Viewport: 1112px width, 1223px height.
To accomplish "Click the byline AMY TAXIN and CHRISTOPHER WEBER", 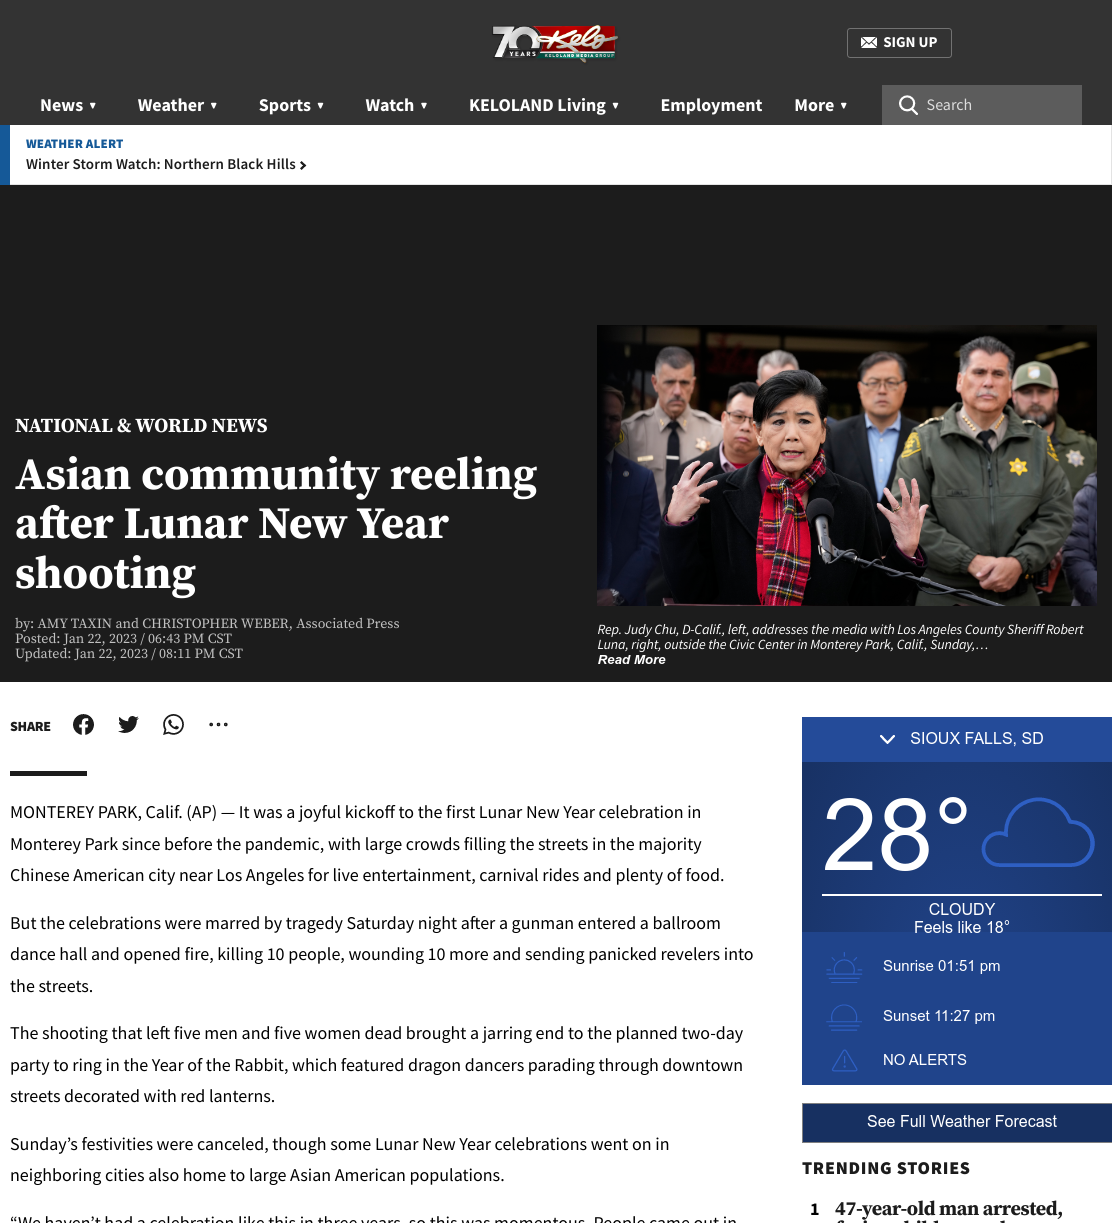I will coord(163,624).
